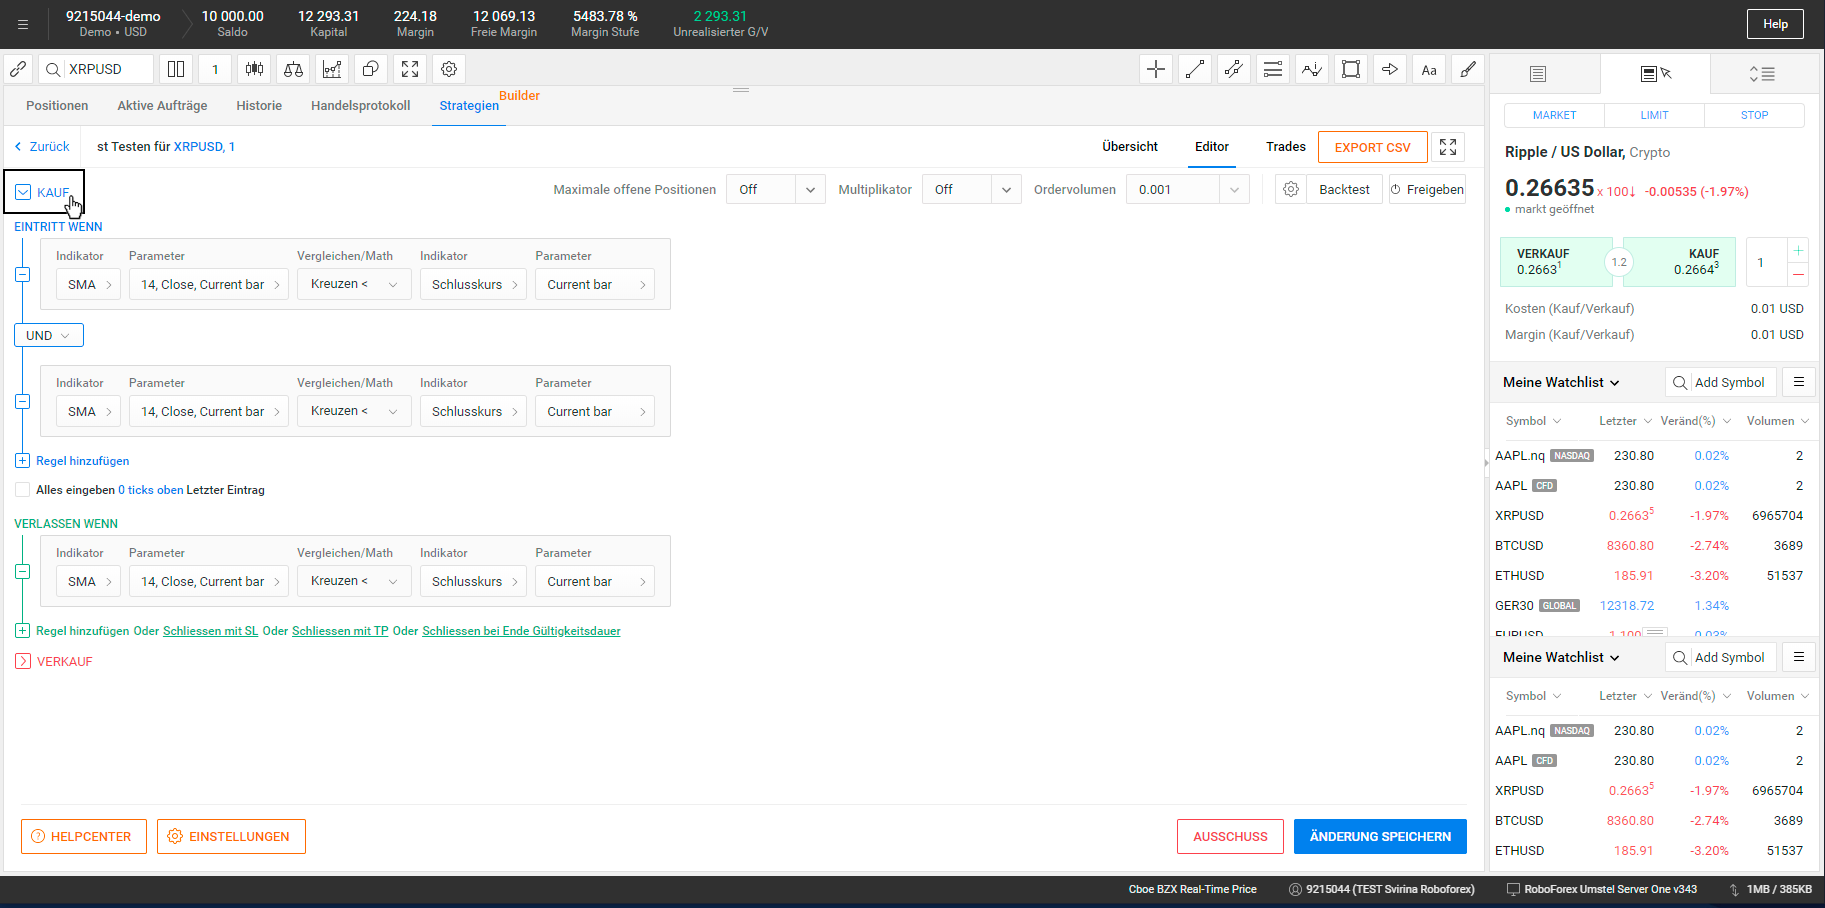Screen dimensions: 1825x908
Task: Click the XRPUSD symbol search field
Action: [106, 69]
